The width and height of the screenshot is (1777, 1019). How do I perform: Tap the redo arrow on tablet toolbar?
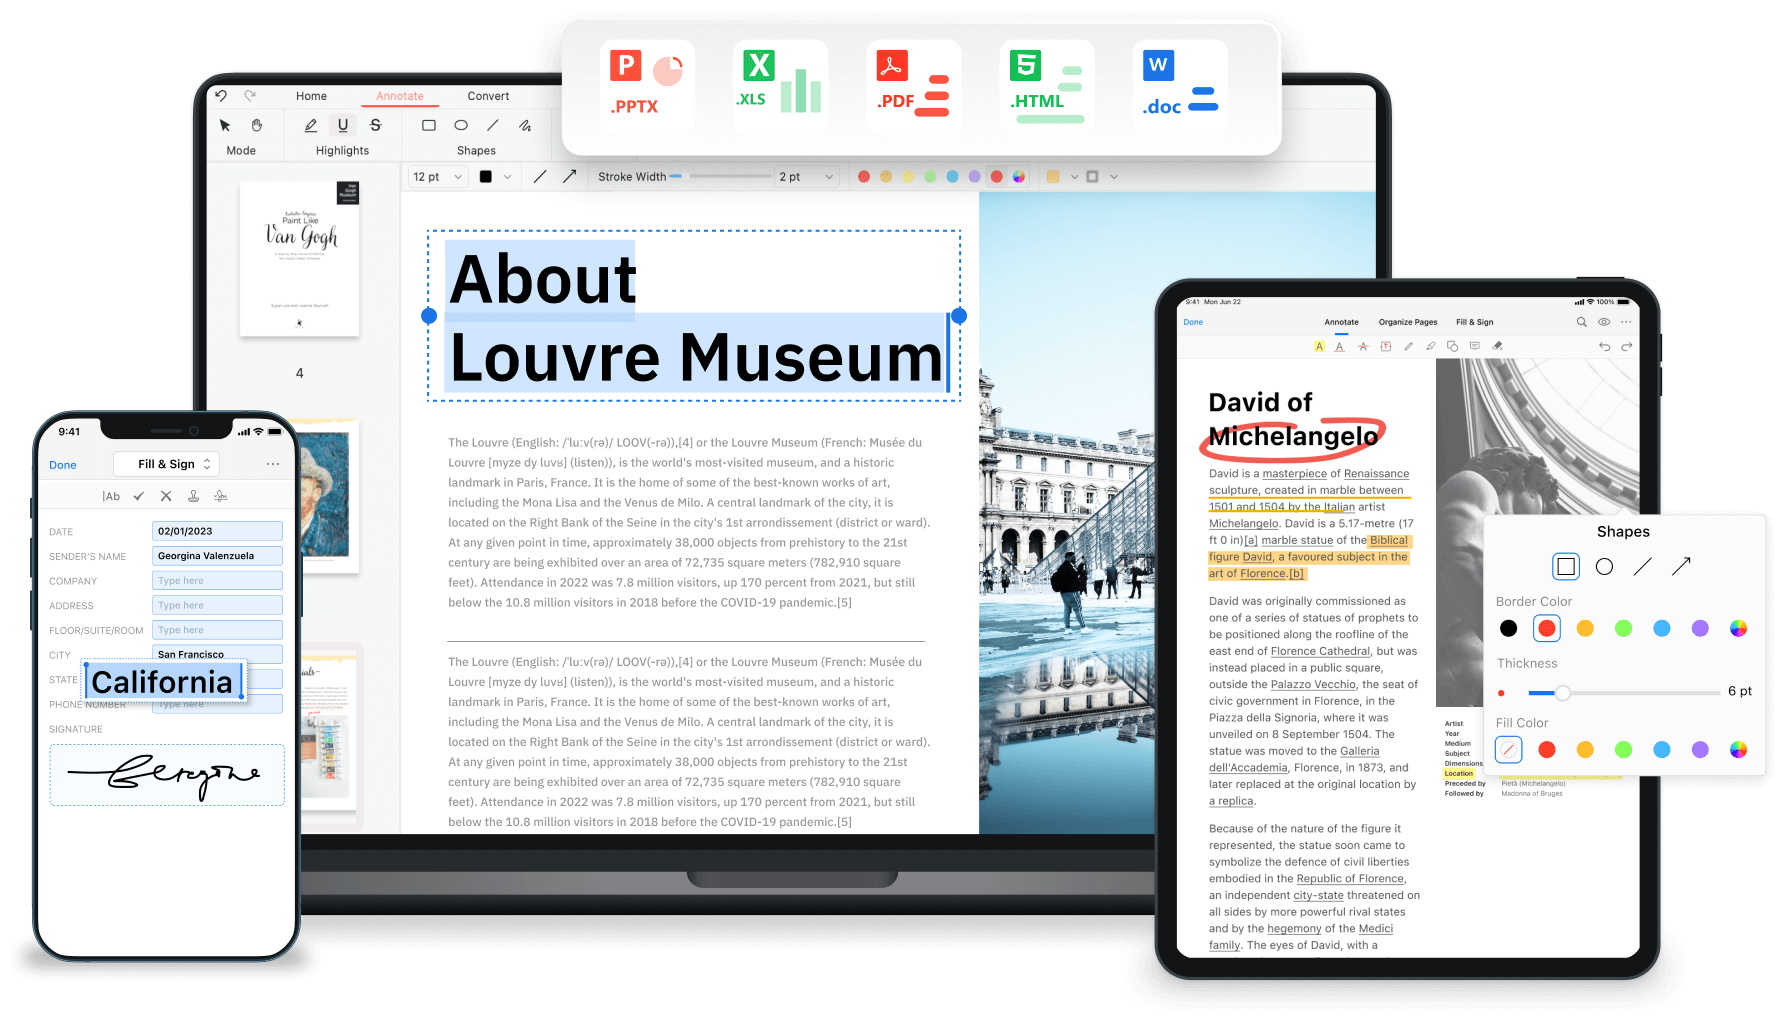pos(1627,347)
